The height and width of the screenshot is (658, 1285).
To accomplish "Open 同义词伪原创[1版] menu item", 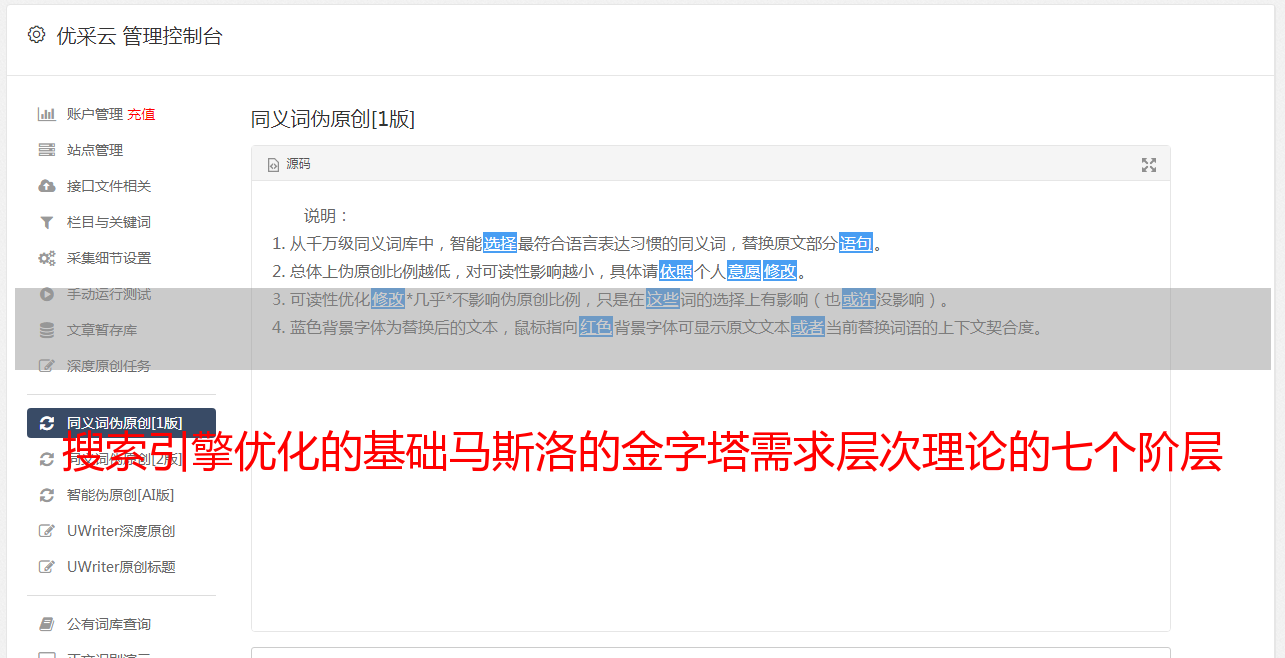I will coord(121,423).
